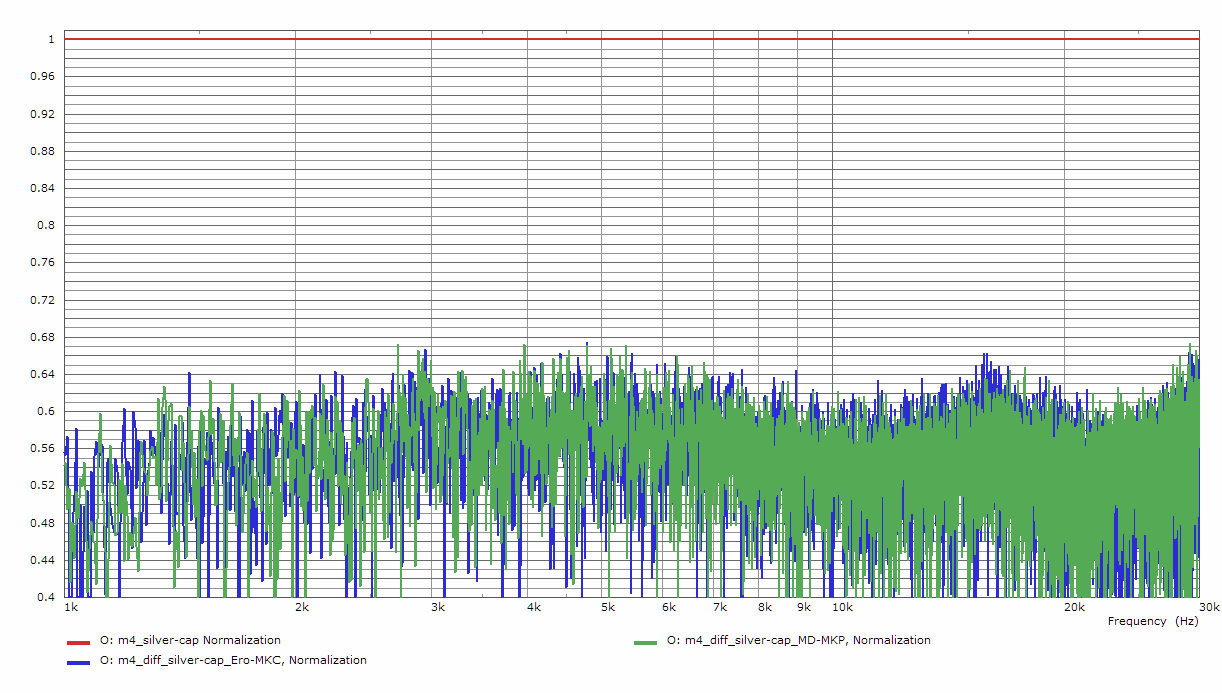Click the 0.4 y-axis tick label

46,598
